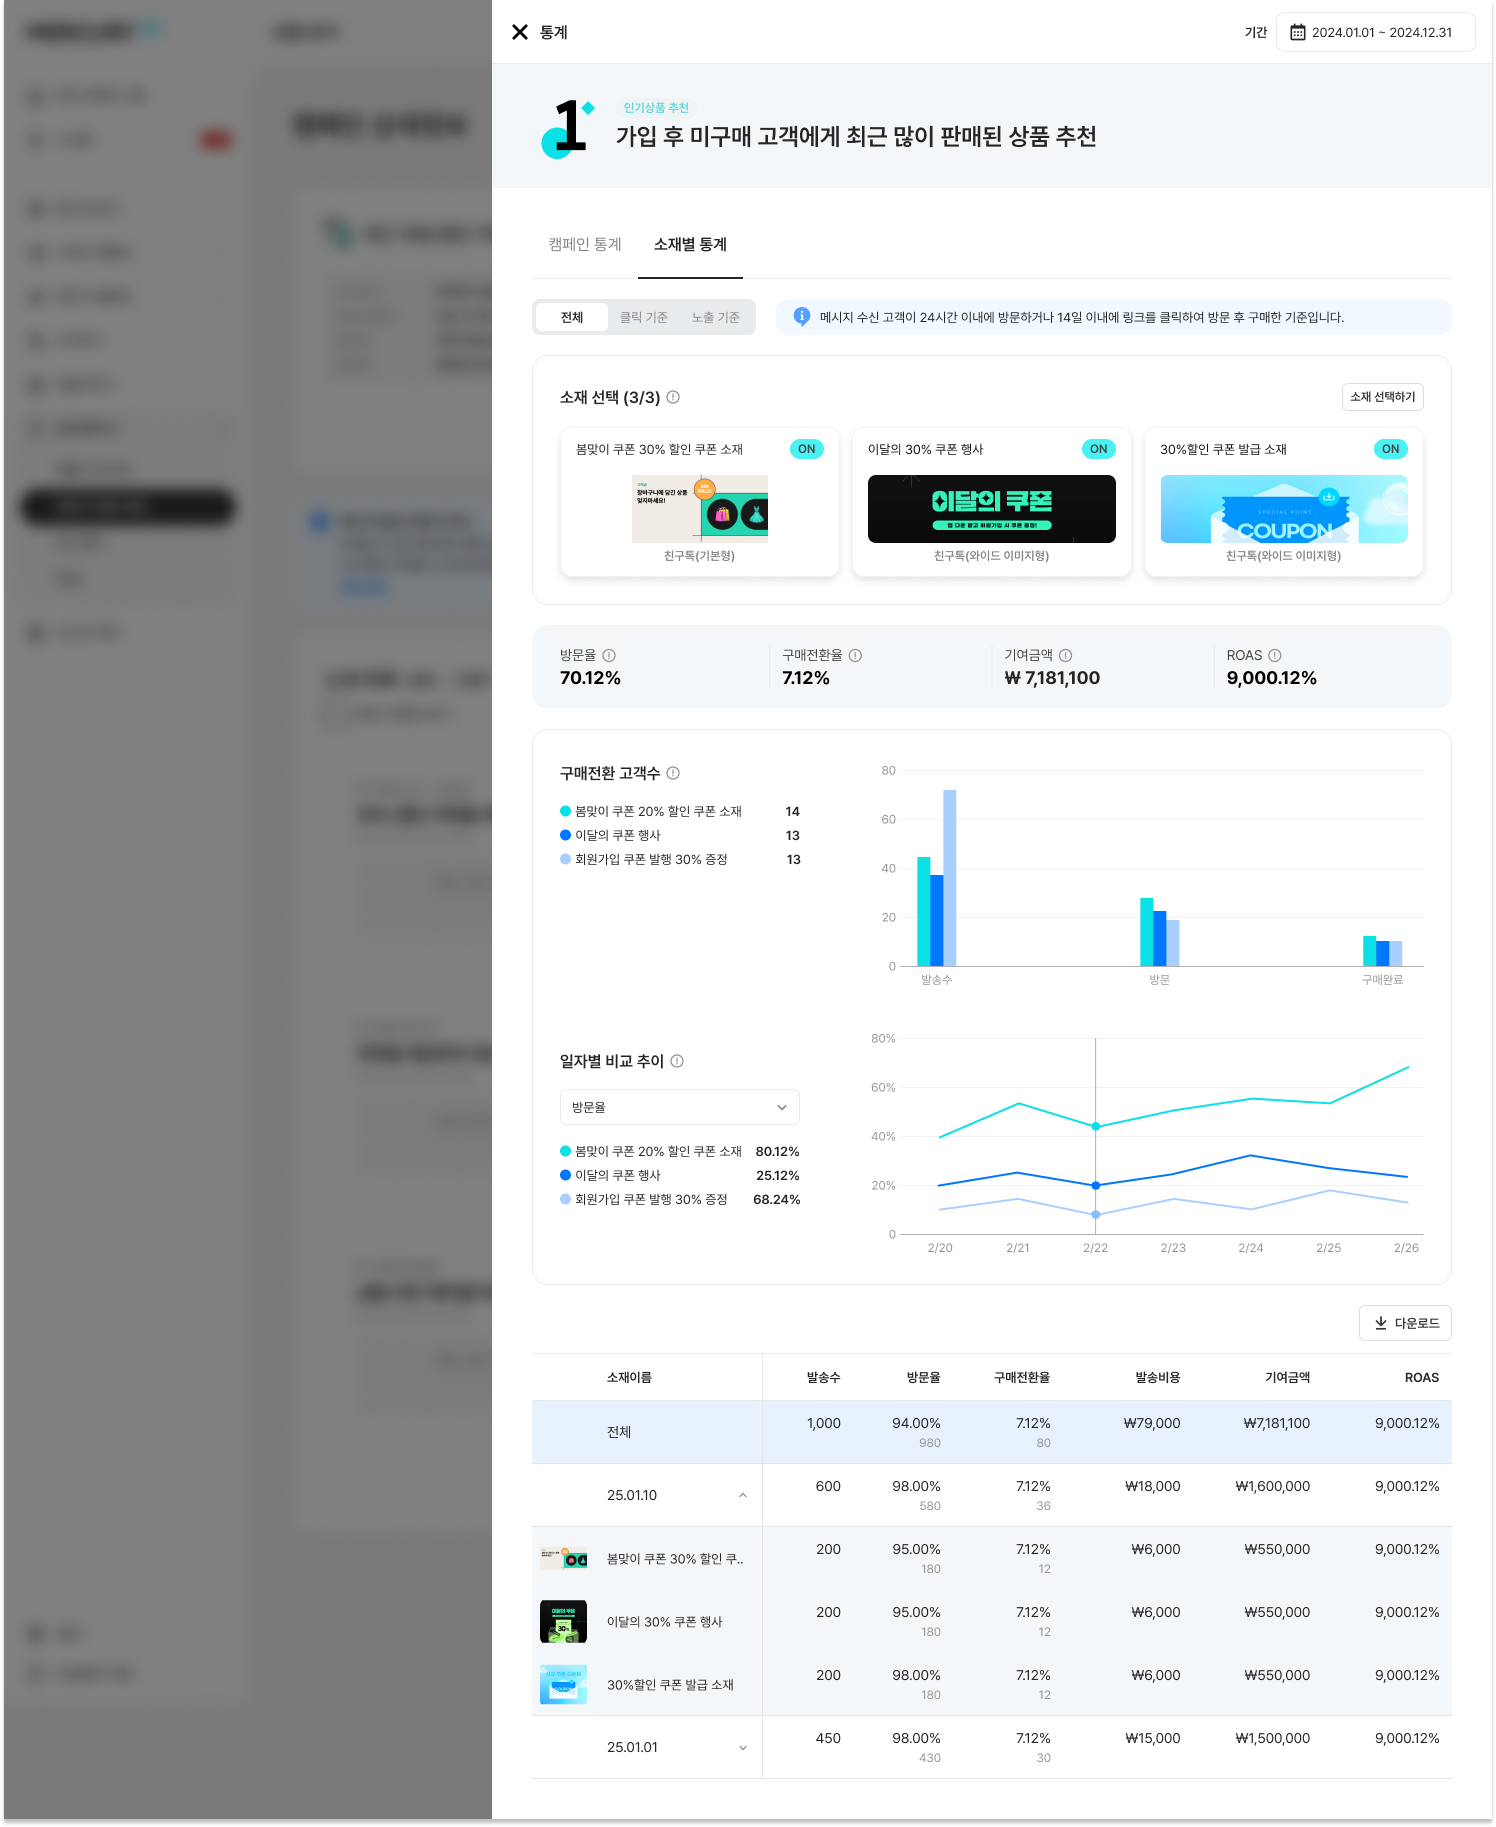Click info icon beside 기여금액 metric
This screenshot has width=1496, height=1827.
click(x=1065, y=655)
